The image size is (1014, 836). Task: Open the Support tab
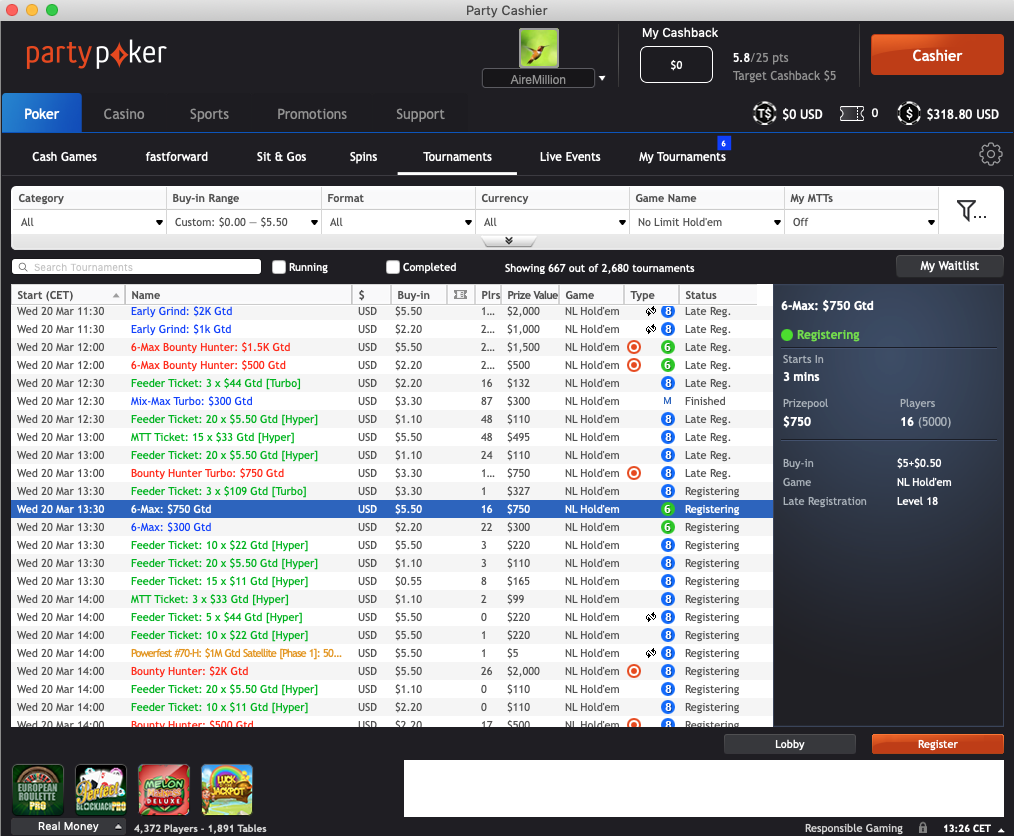point(420,114)
